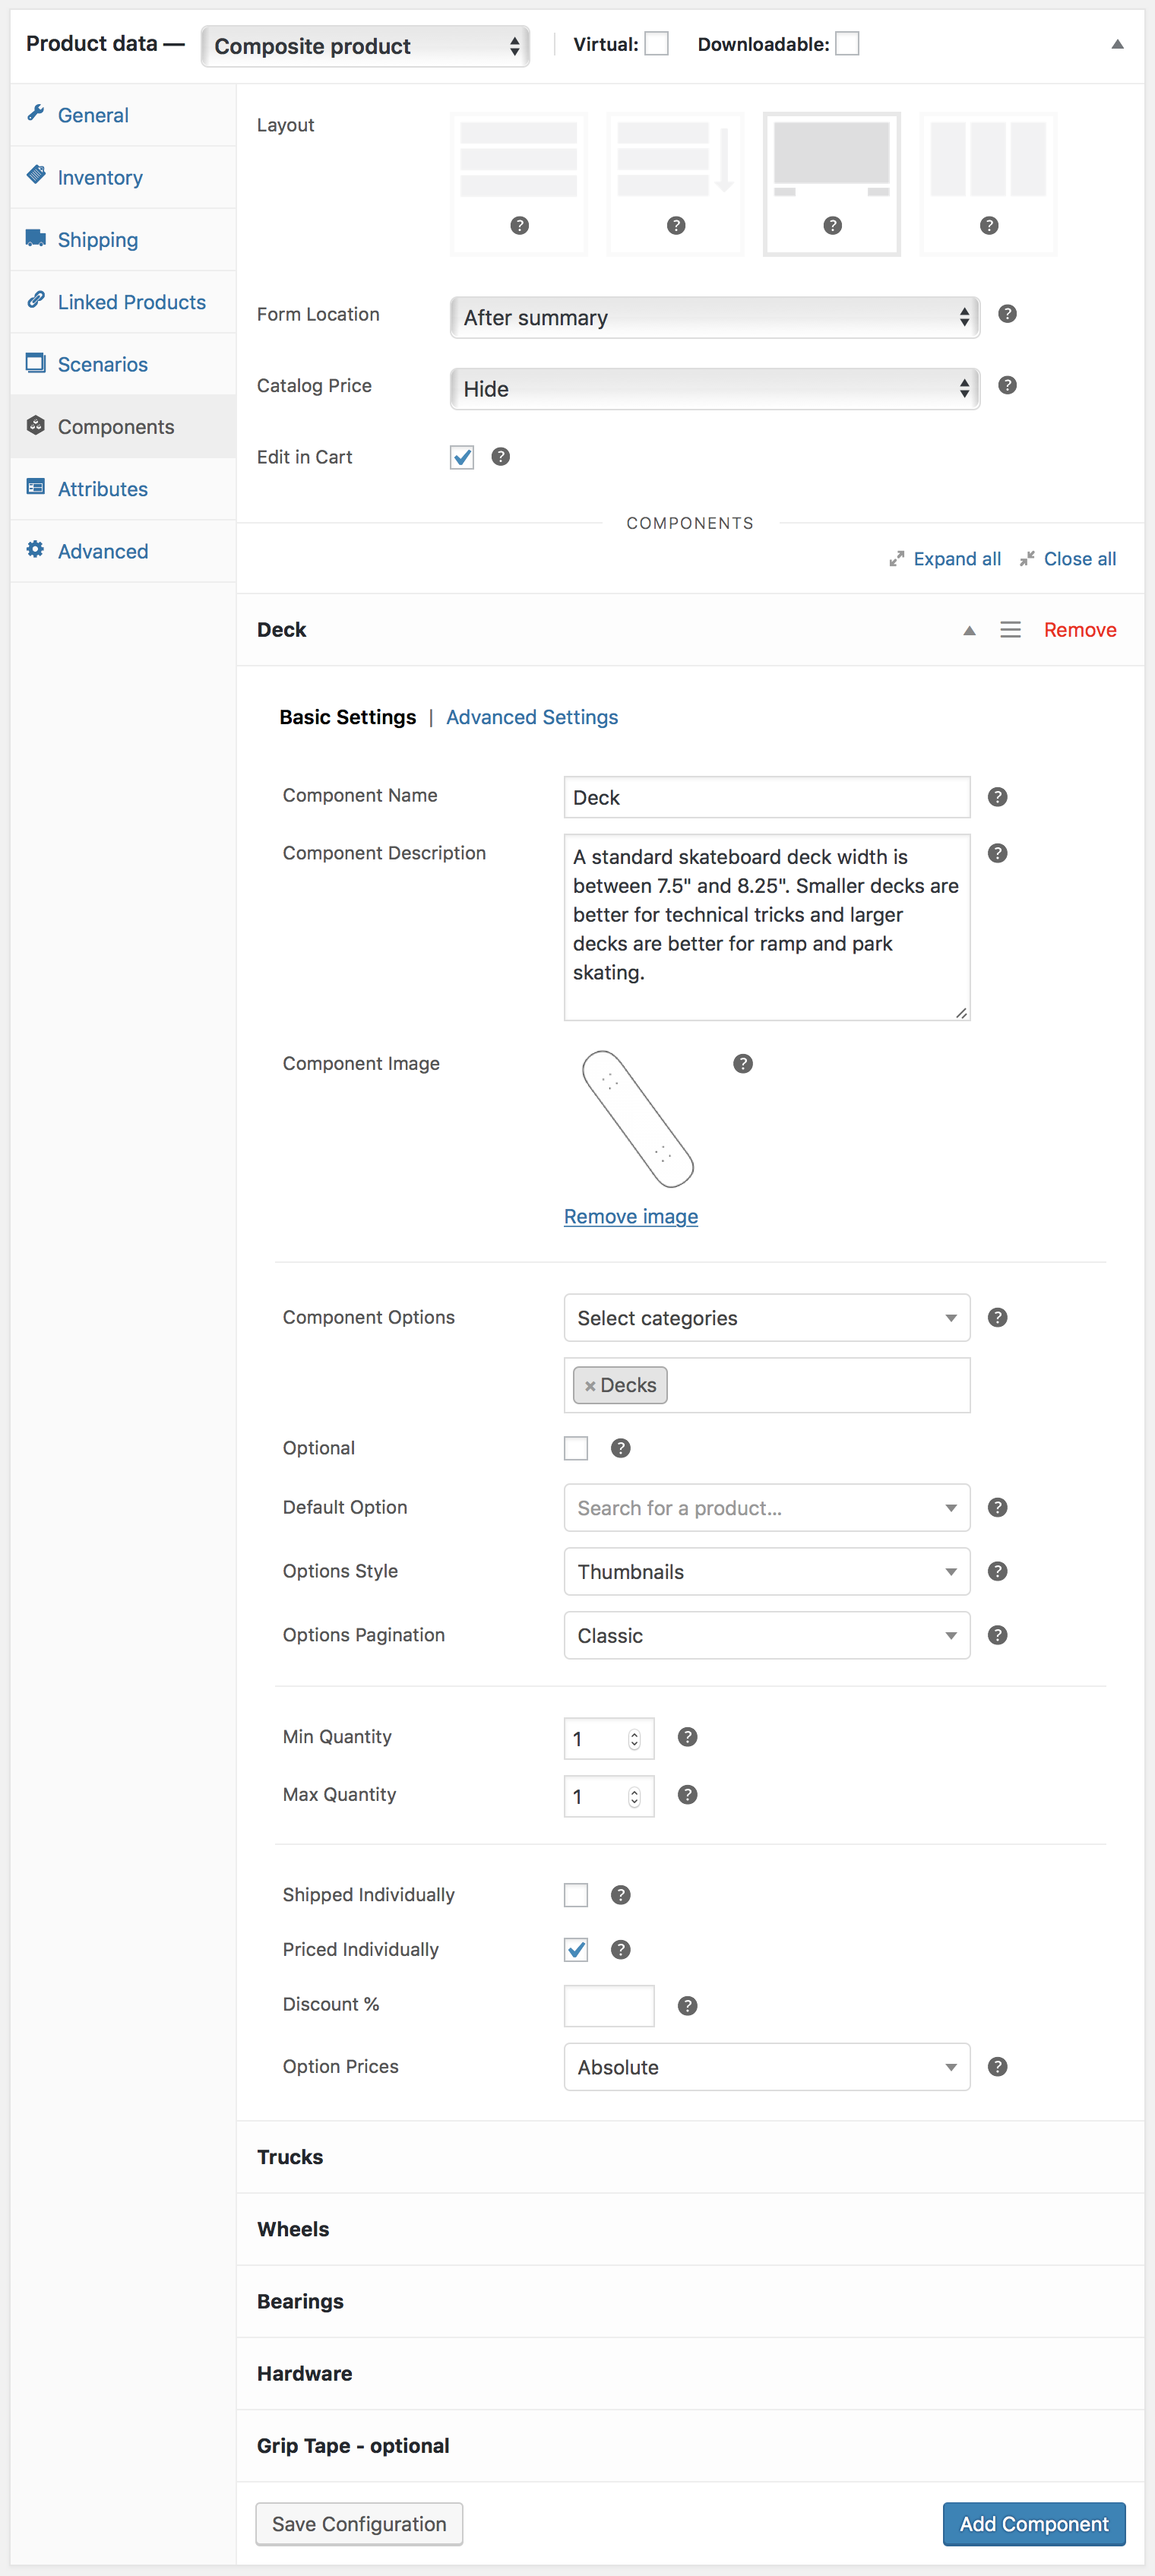Open the Scenarios tab
This screenshot has width=1155, height=2576.
pos(102,365)
